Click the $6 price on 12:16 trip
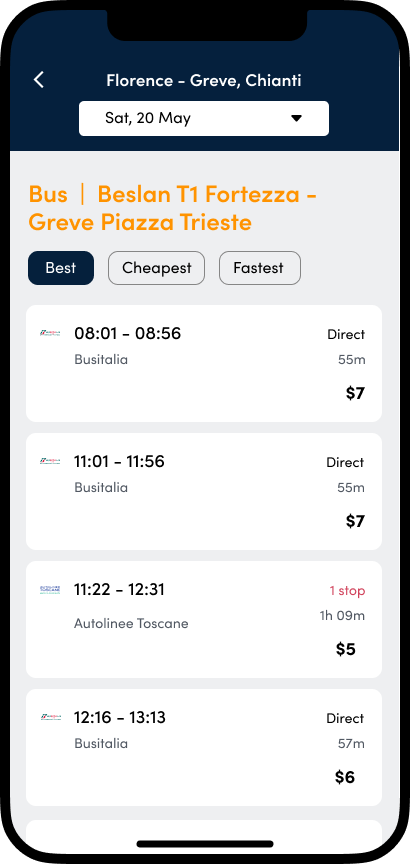This screenshot has height=864, width=410. [x=345, y=777]
